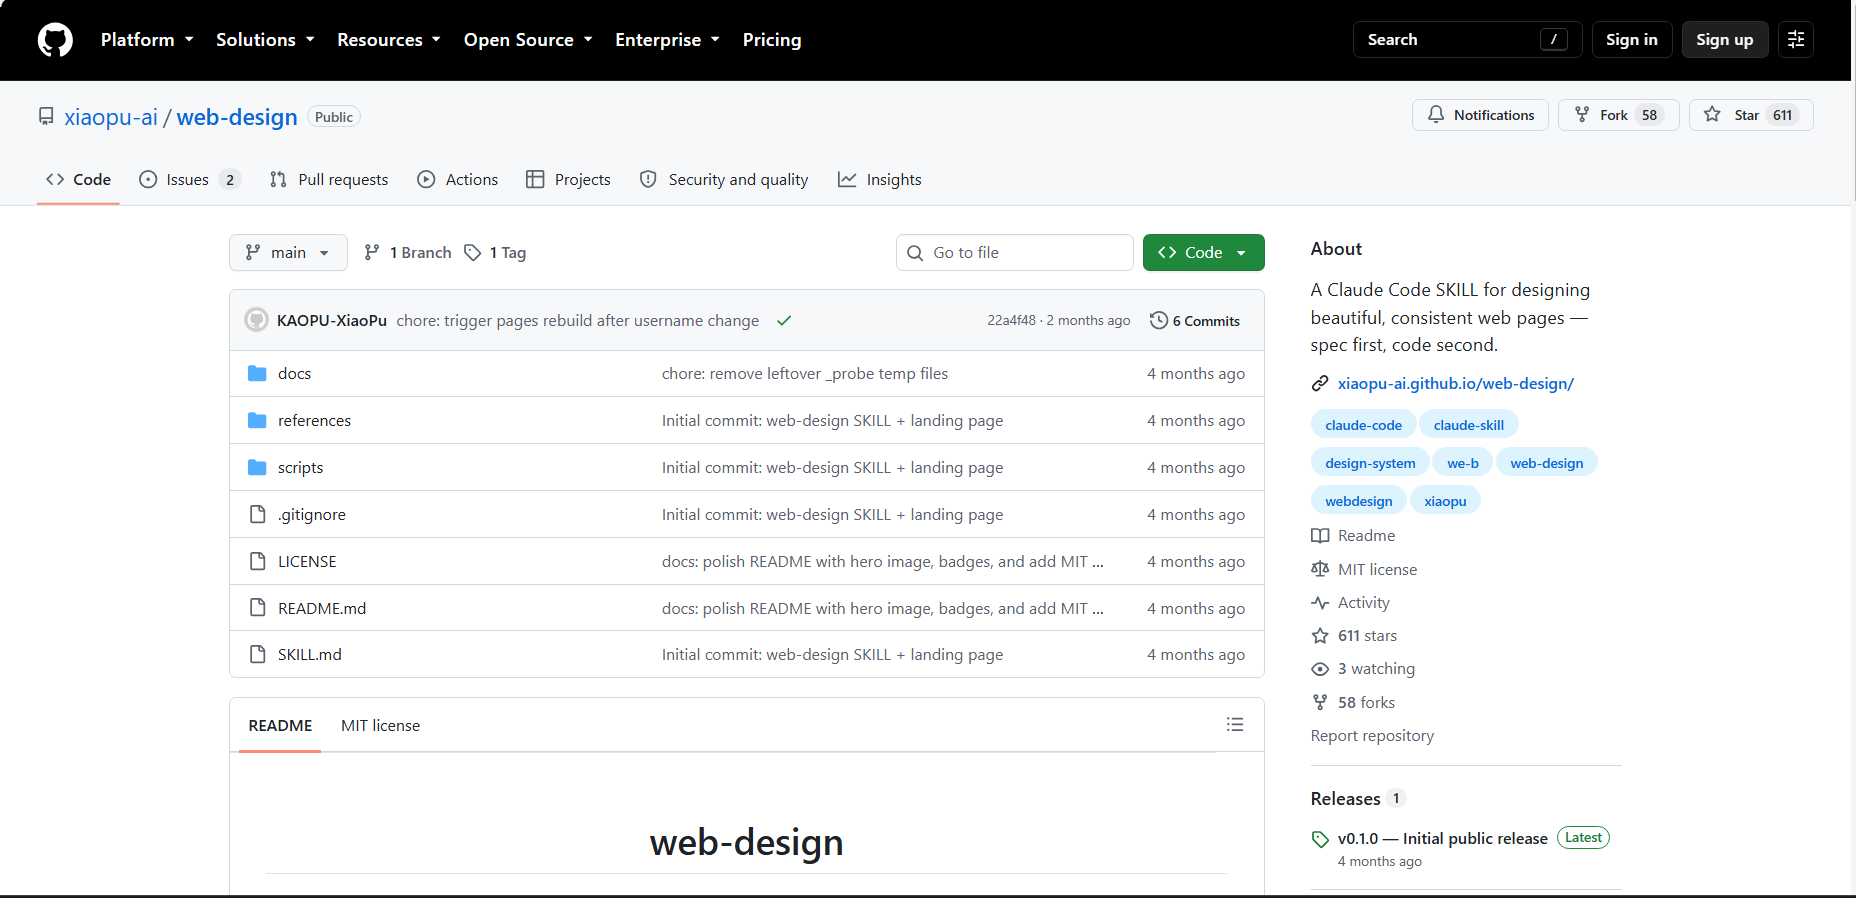
Task: Click the SKILL.md file icon
Action: pyautogui.click(x=257, y=654)
